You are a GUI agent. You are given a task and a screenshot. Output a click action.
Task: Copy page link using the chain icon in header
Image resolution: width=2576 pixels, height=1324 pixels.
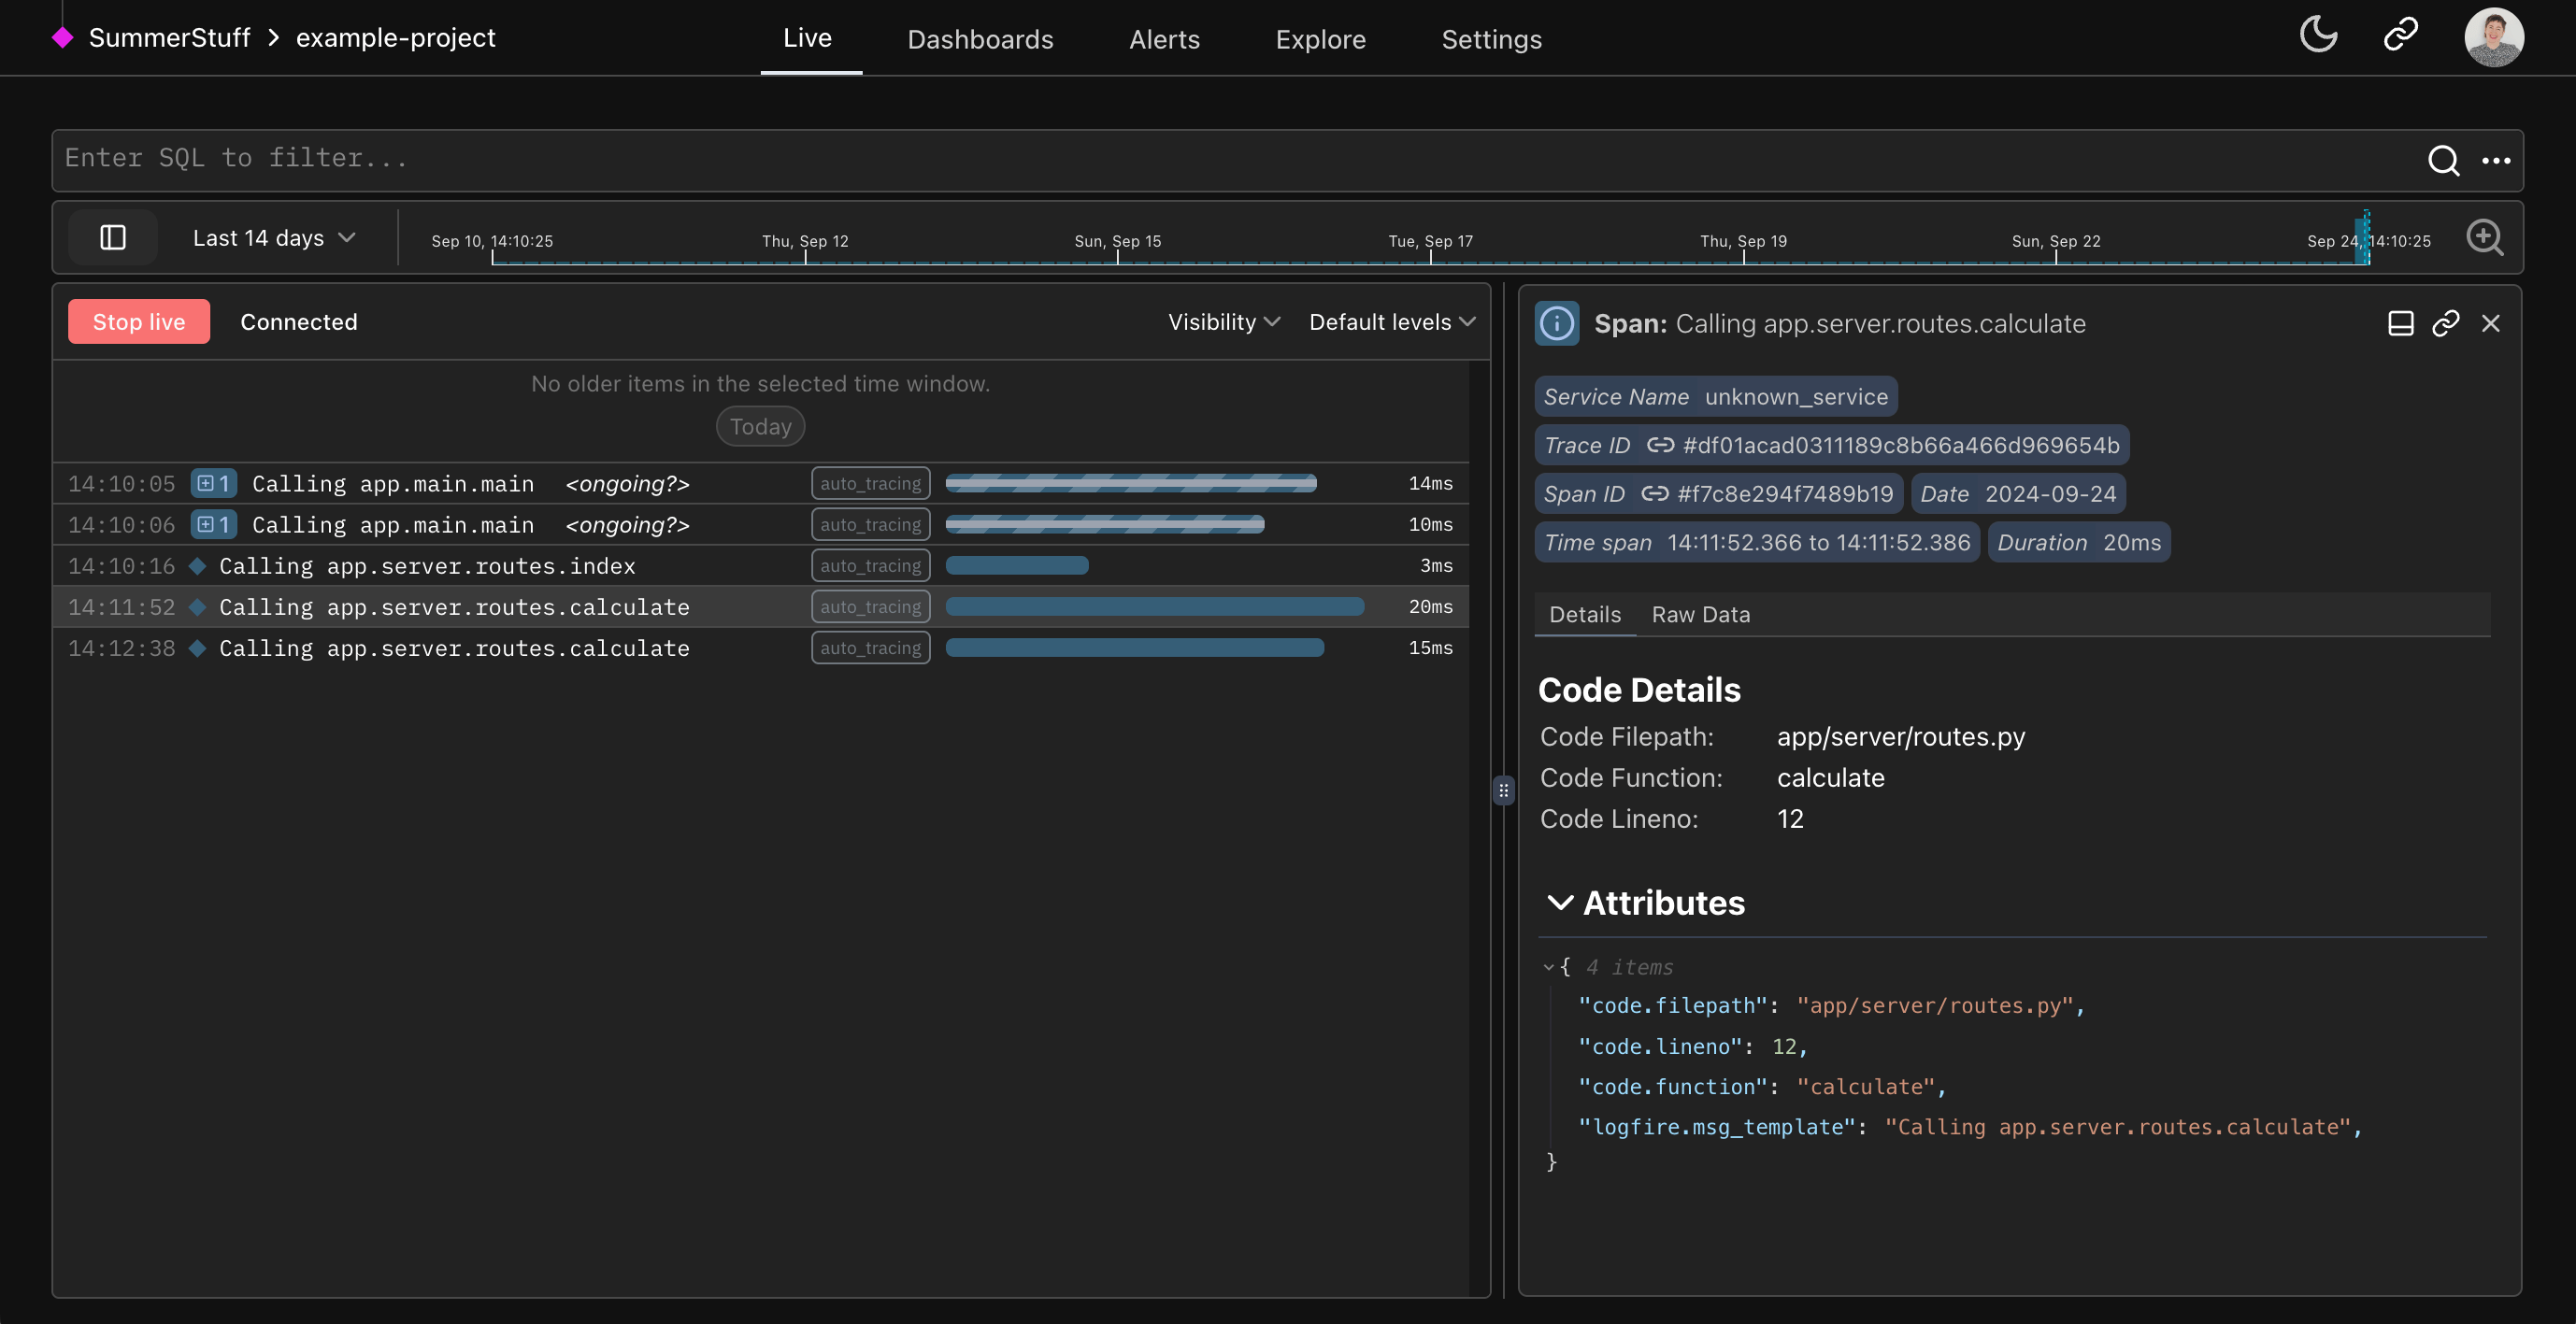2400,34
